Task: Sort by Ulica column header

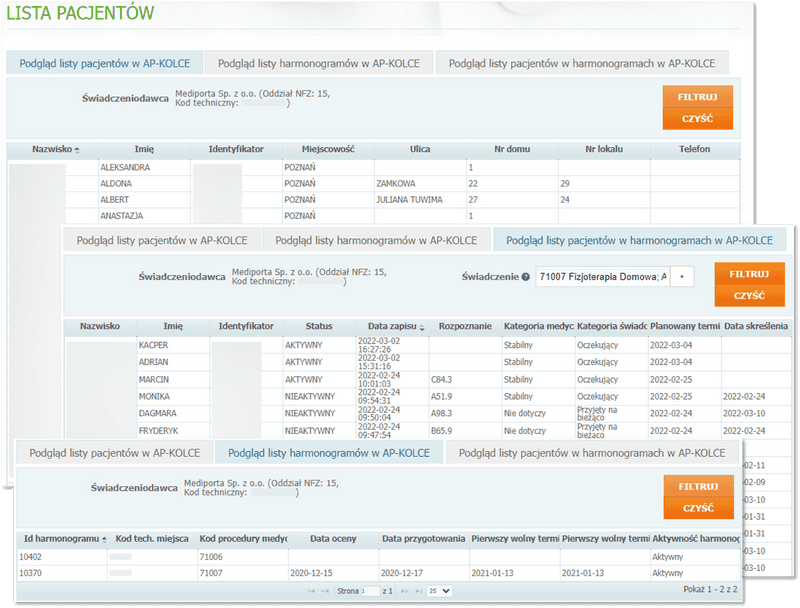Action: [x=420, y=149]
